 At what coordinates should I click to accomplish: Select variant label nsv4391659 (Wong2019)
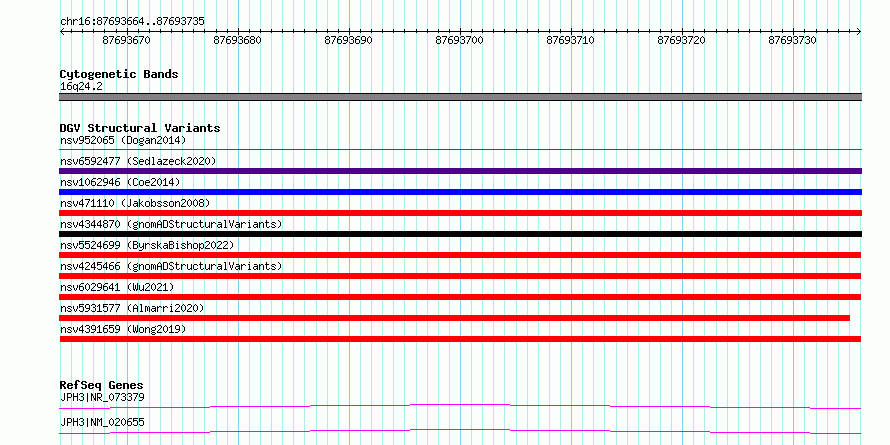(123, 329)
